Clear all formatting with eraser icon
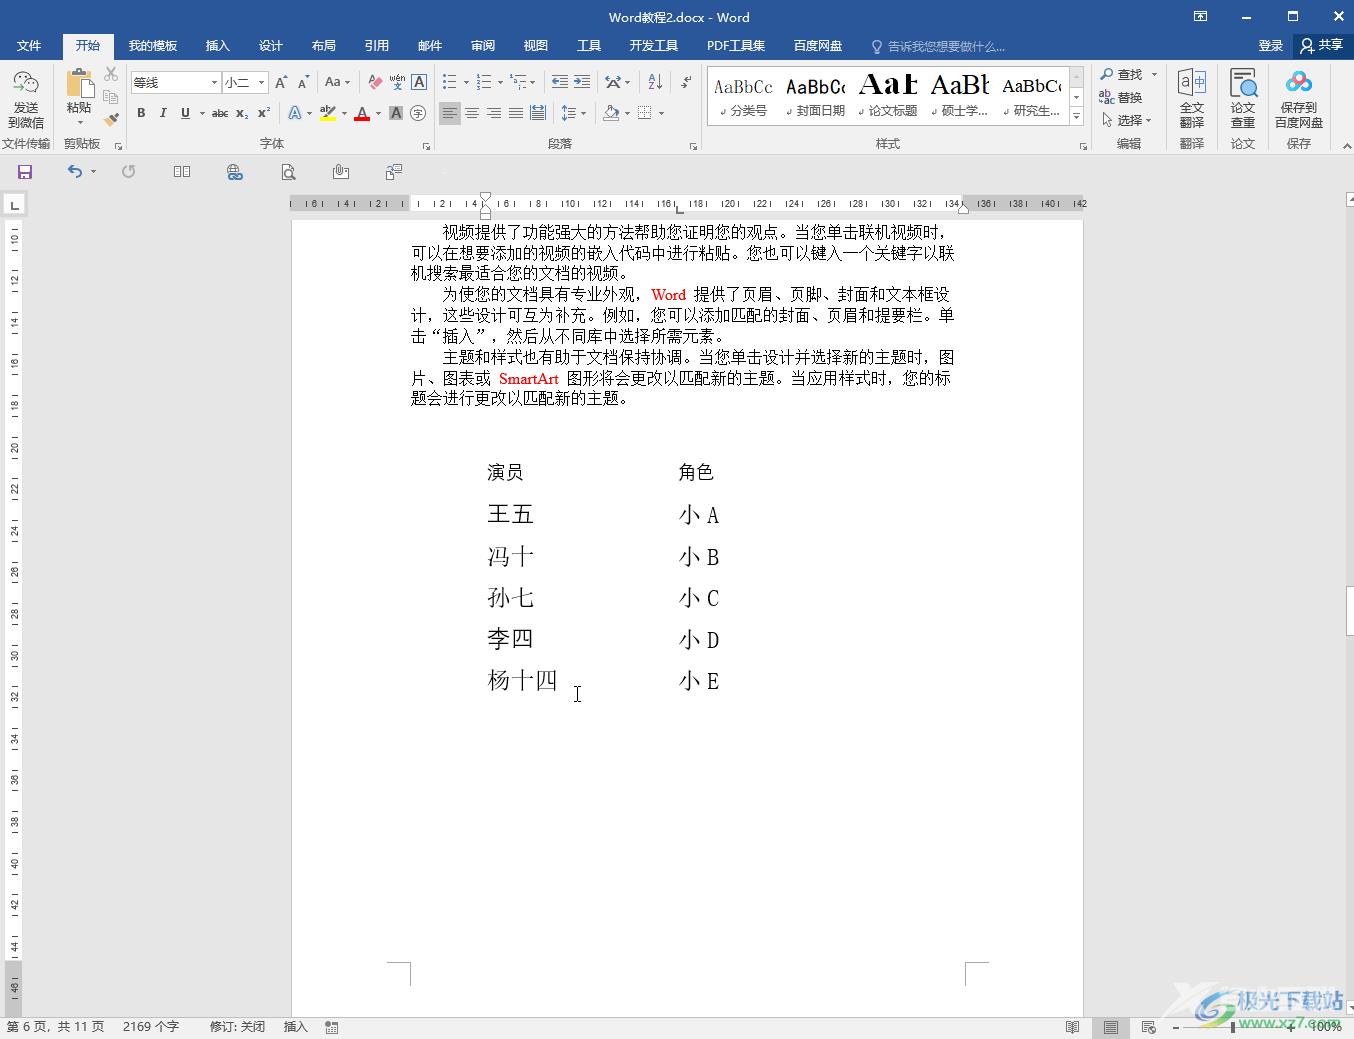Screen dimensions: 1354x1039 click(x=375, y=82)
